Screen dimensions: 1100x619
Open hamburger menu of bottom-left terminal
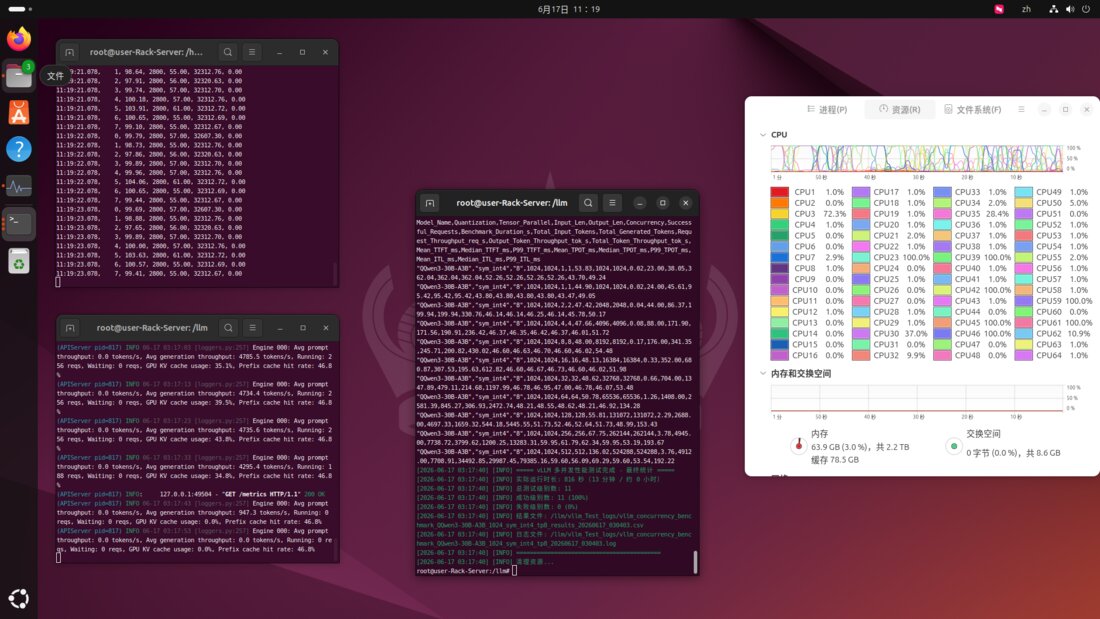click(x=253, y=328)
